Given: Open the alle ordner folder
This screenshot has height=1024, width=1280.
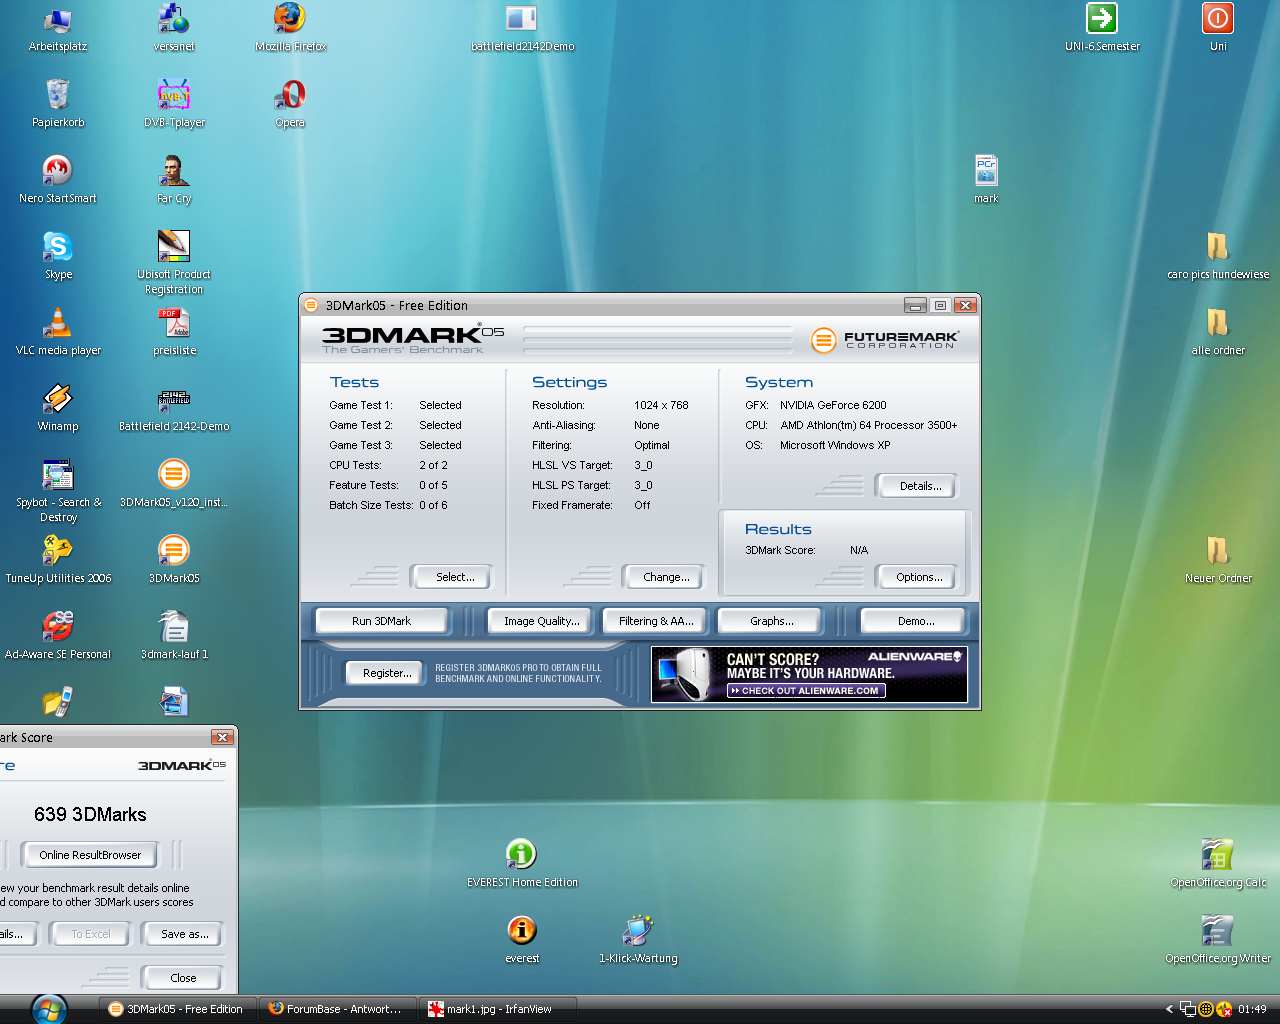Looking at the screenshot, I should click(1218, 332).
